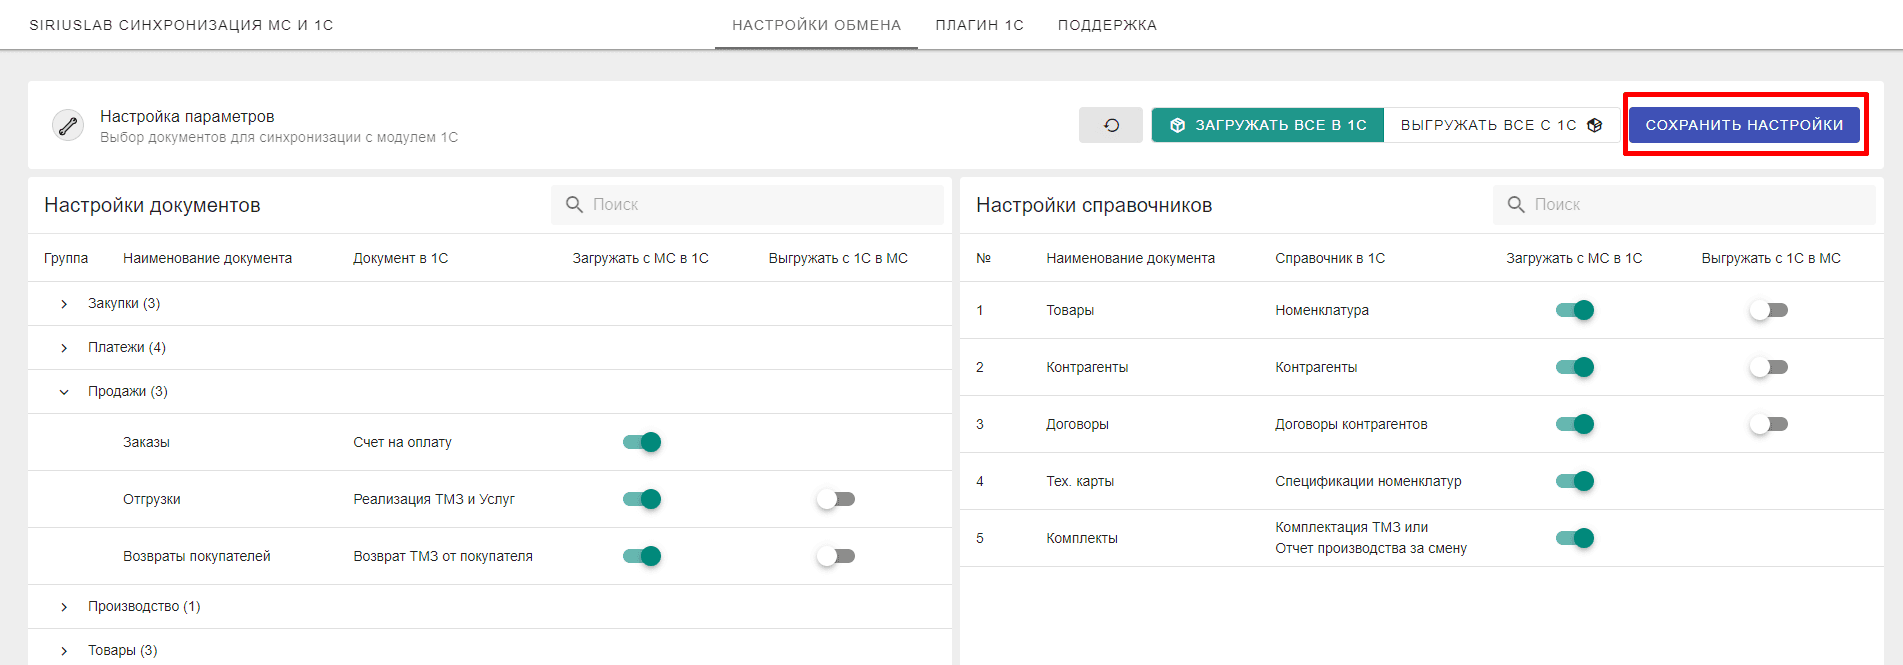
Task: Toggle upload to 1C for 'Отгрузки'
Action: pyautogui.click(x=642, y=499)
